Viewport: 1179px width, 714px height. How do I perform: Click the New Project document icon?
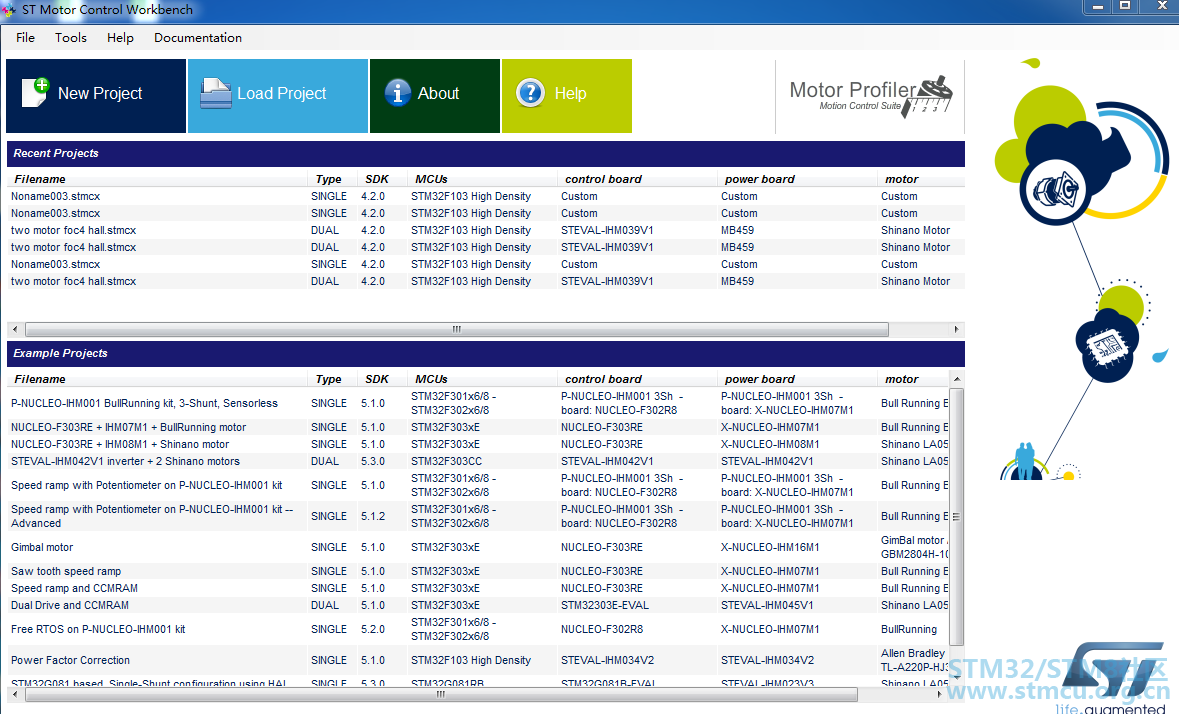click(35, 93)
